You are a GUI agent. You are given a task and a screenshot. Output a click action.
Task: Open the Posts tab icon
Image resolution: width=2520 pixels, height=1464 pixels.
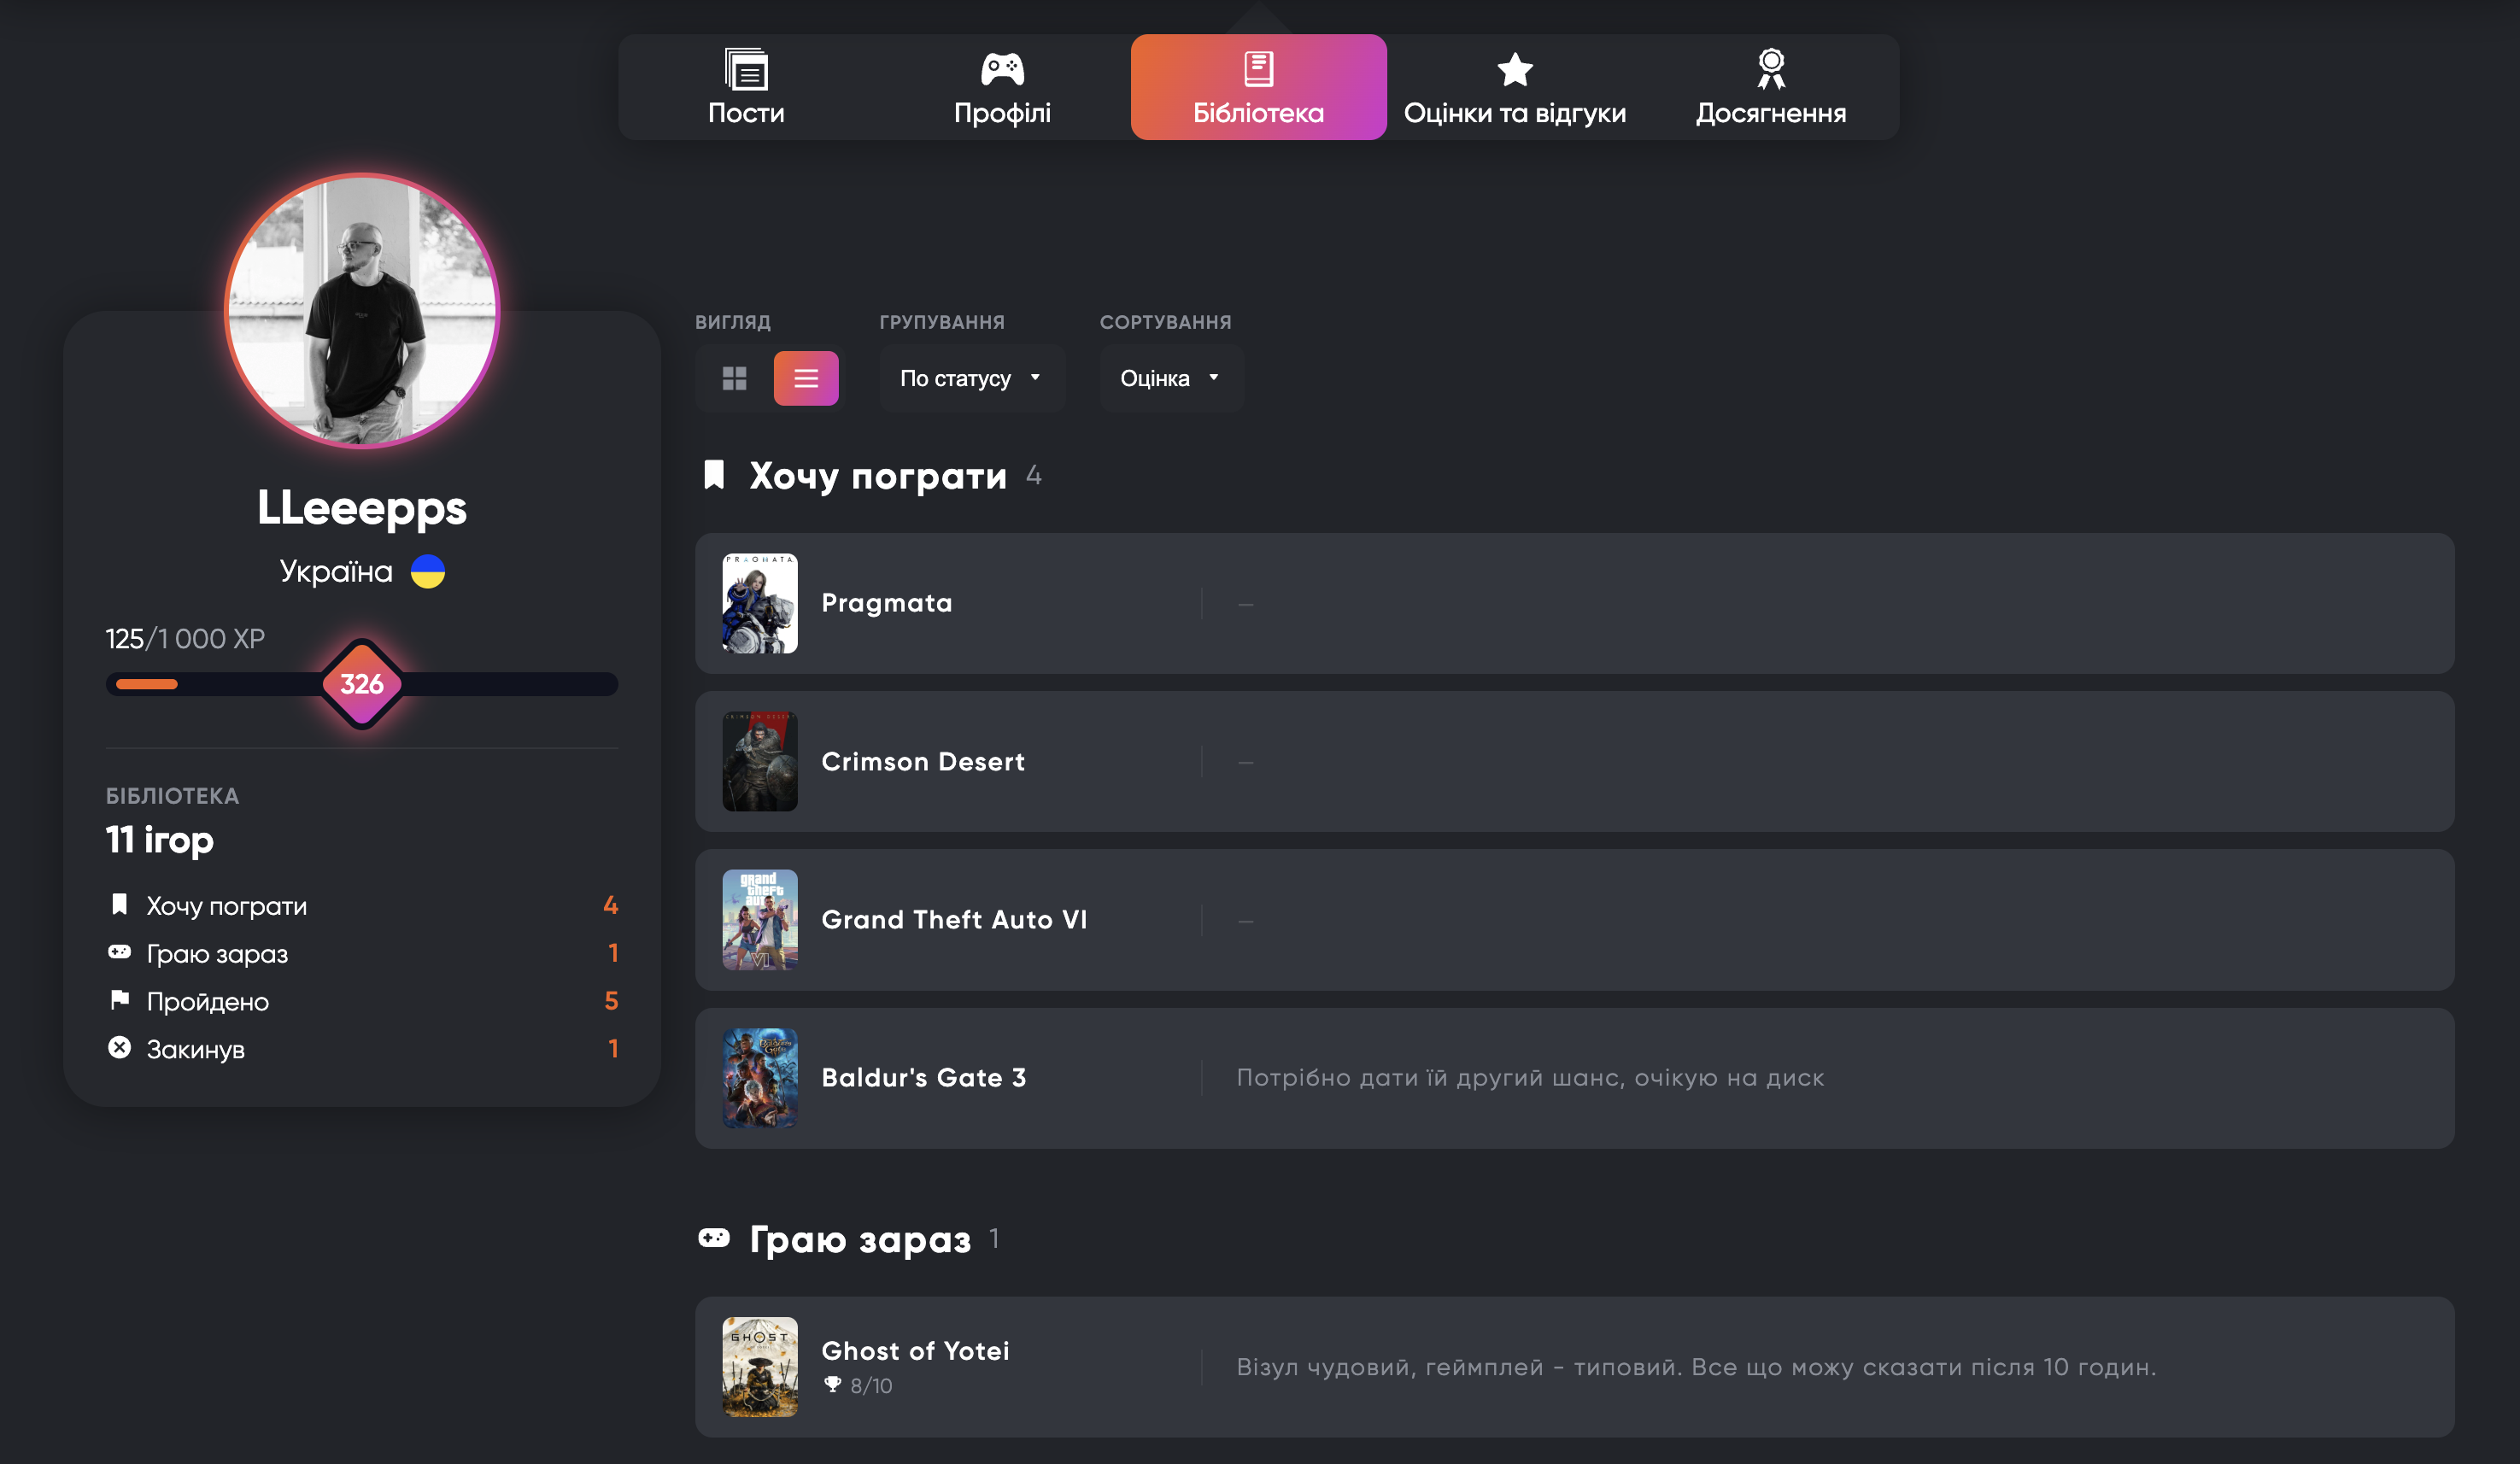click(746, 69)
